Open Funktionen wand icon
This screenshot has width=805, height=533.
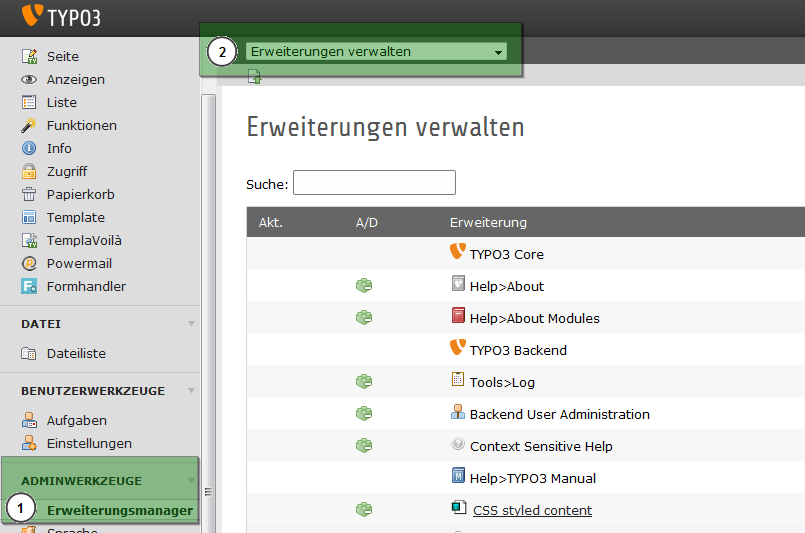(x=29, y=125)
